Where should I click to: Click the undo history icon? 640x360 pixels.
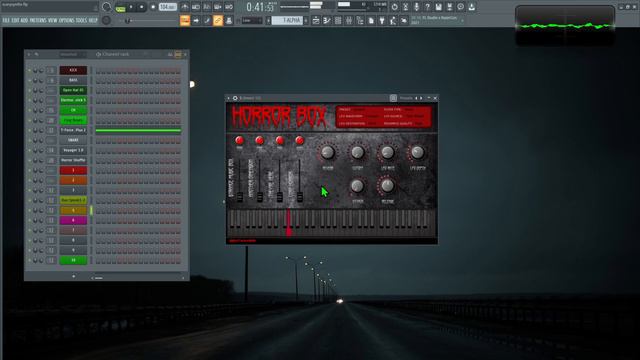pos(394,7)
